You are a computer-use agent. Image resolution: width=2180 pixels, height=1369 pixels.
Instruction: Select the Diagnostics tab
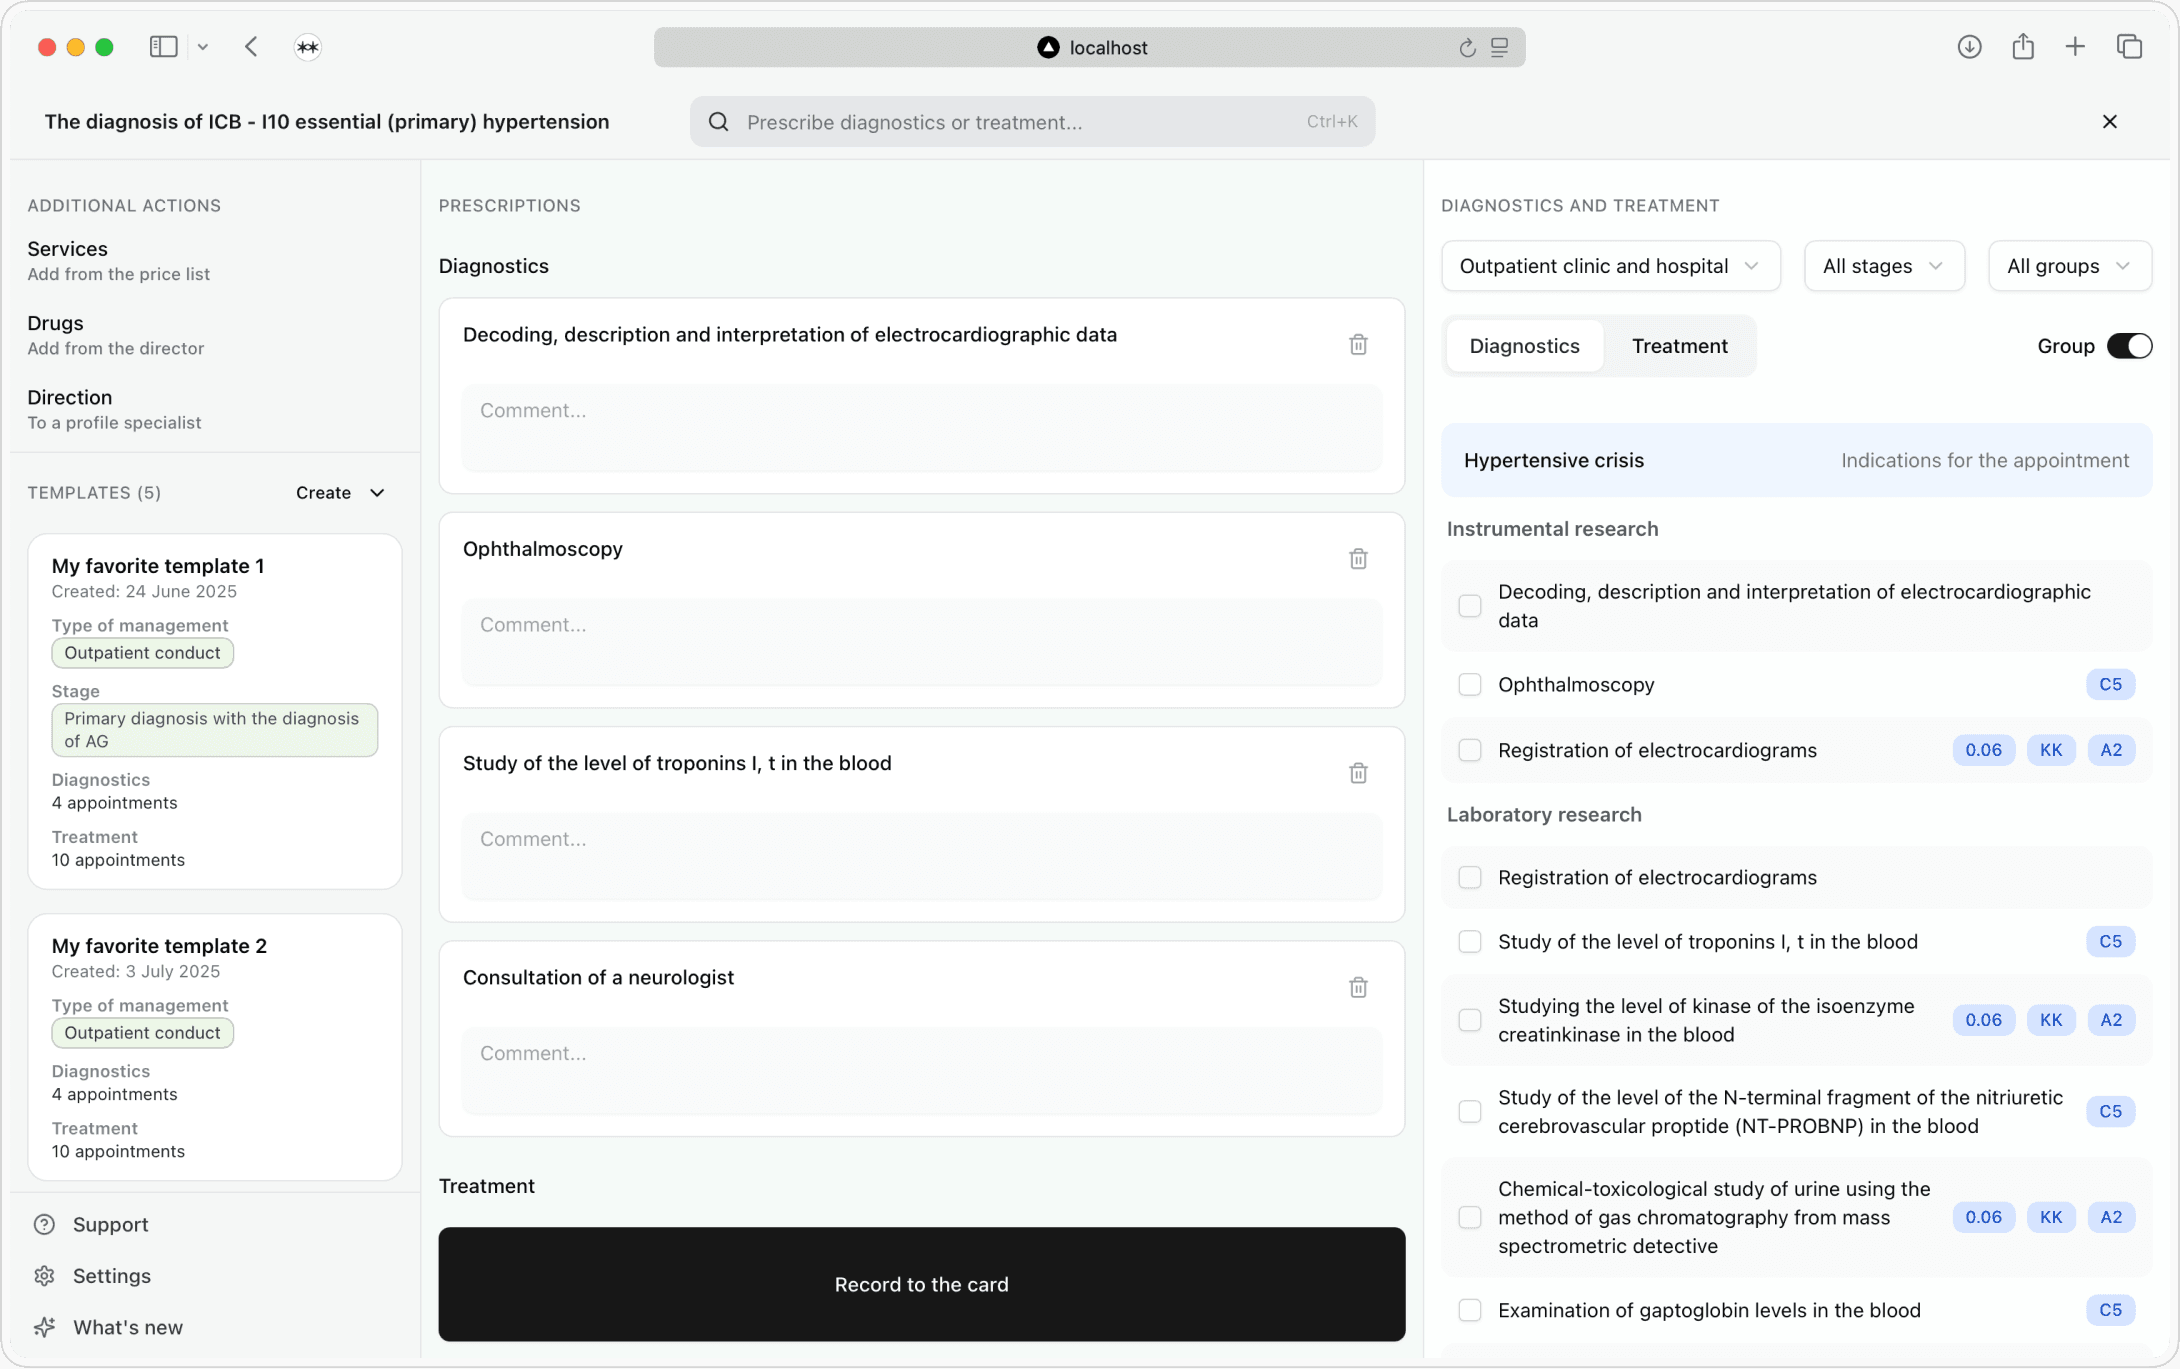coord(1524,346)
